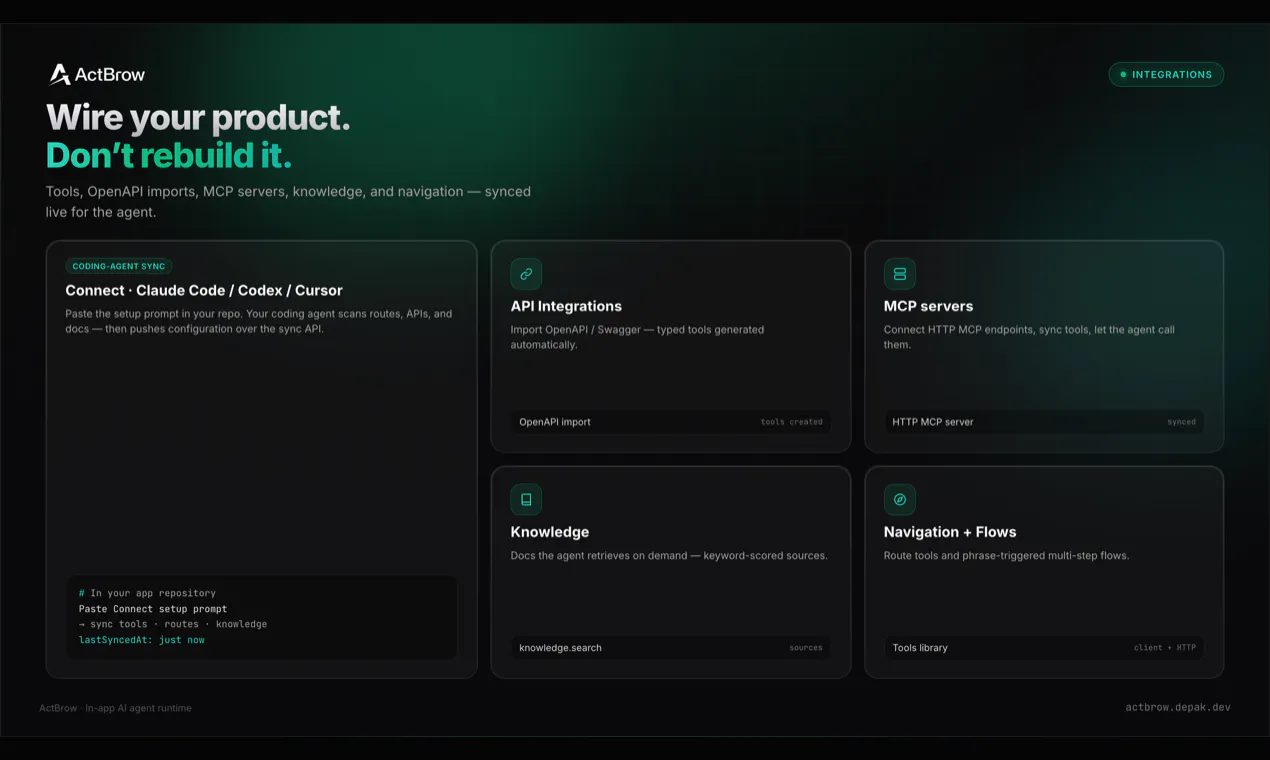Click the "lastSyncedAt: just now" line

(142, 640)
